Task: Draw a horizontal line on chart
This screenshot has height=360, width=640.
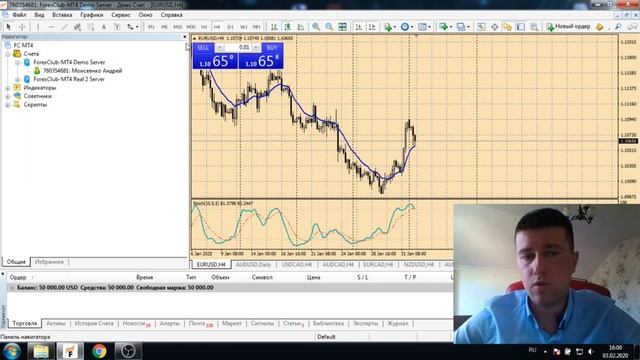Action: (x=51, y=27)
